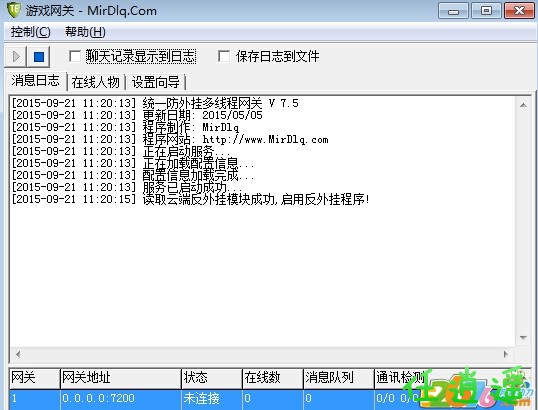Click the 在线数 column header

tap(273, 378)
